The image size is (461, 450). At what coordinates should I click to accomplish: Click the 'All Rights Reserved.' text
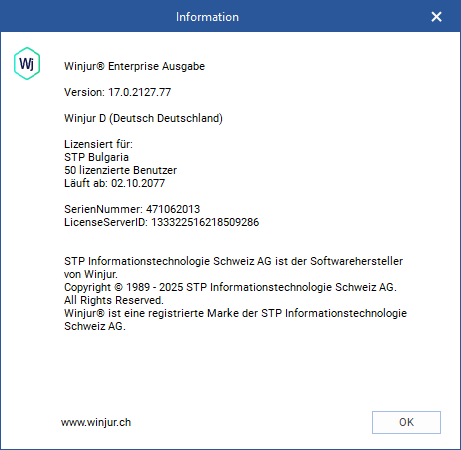[114, 300]
